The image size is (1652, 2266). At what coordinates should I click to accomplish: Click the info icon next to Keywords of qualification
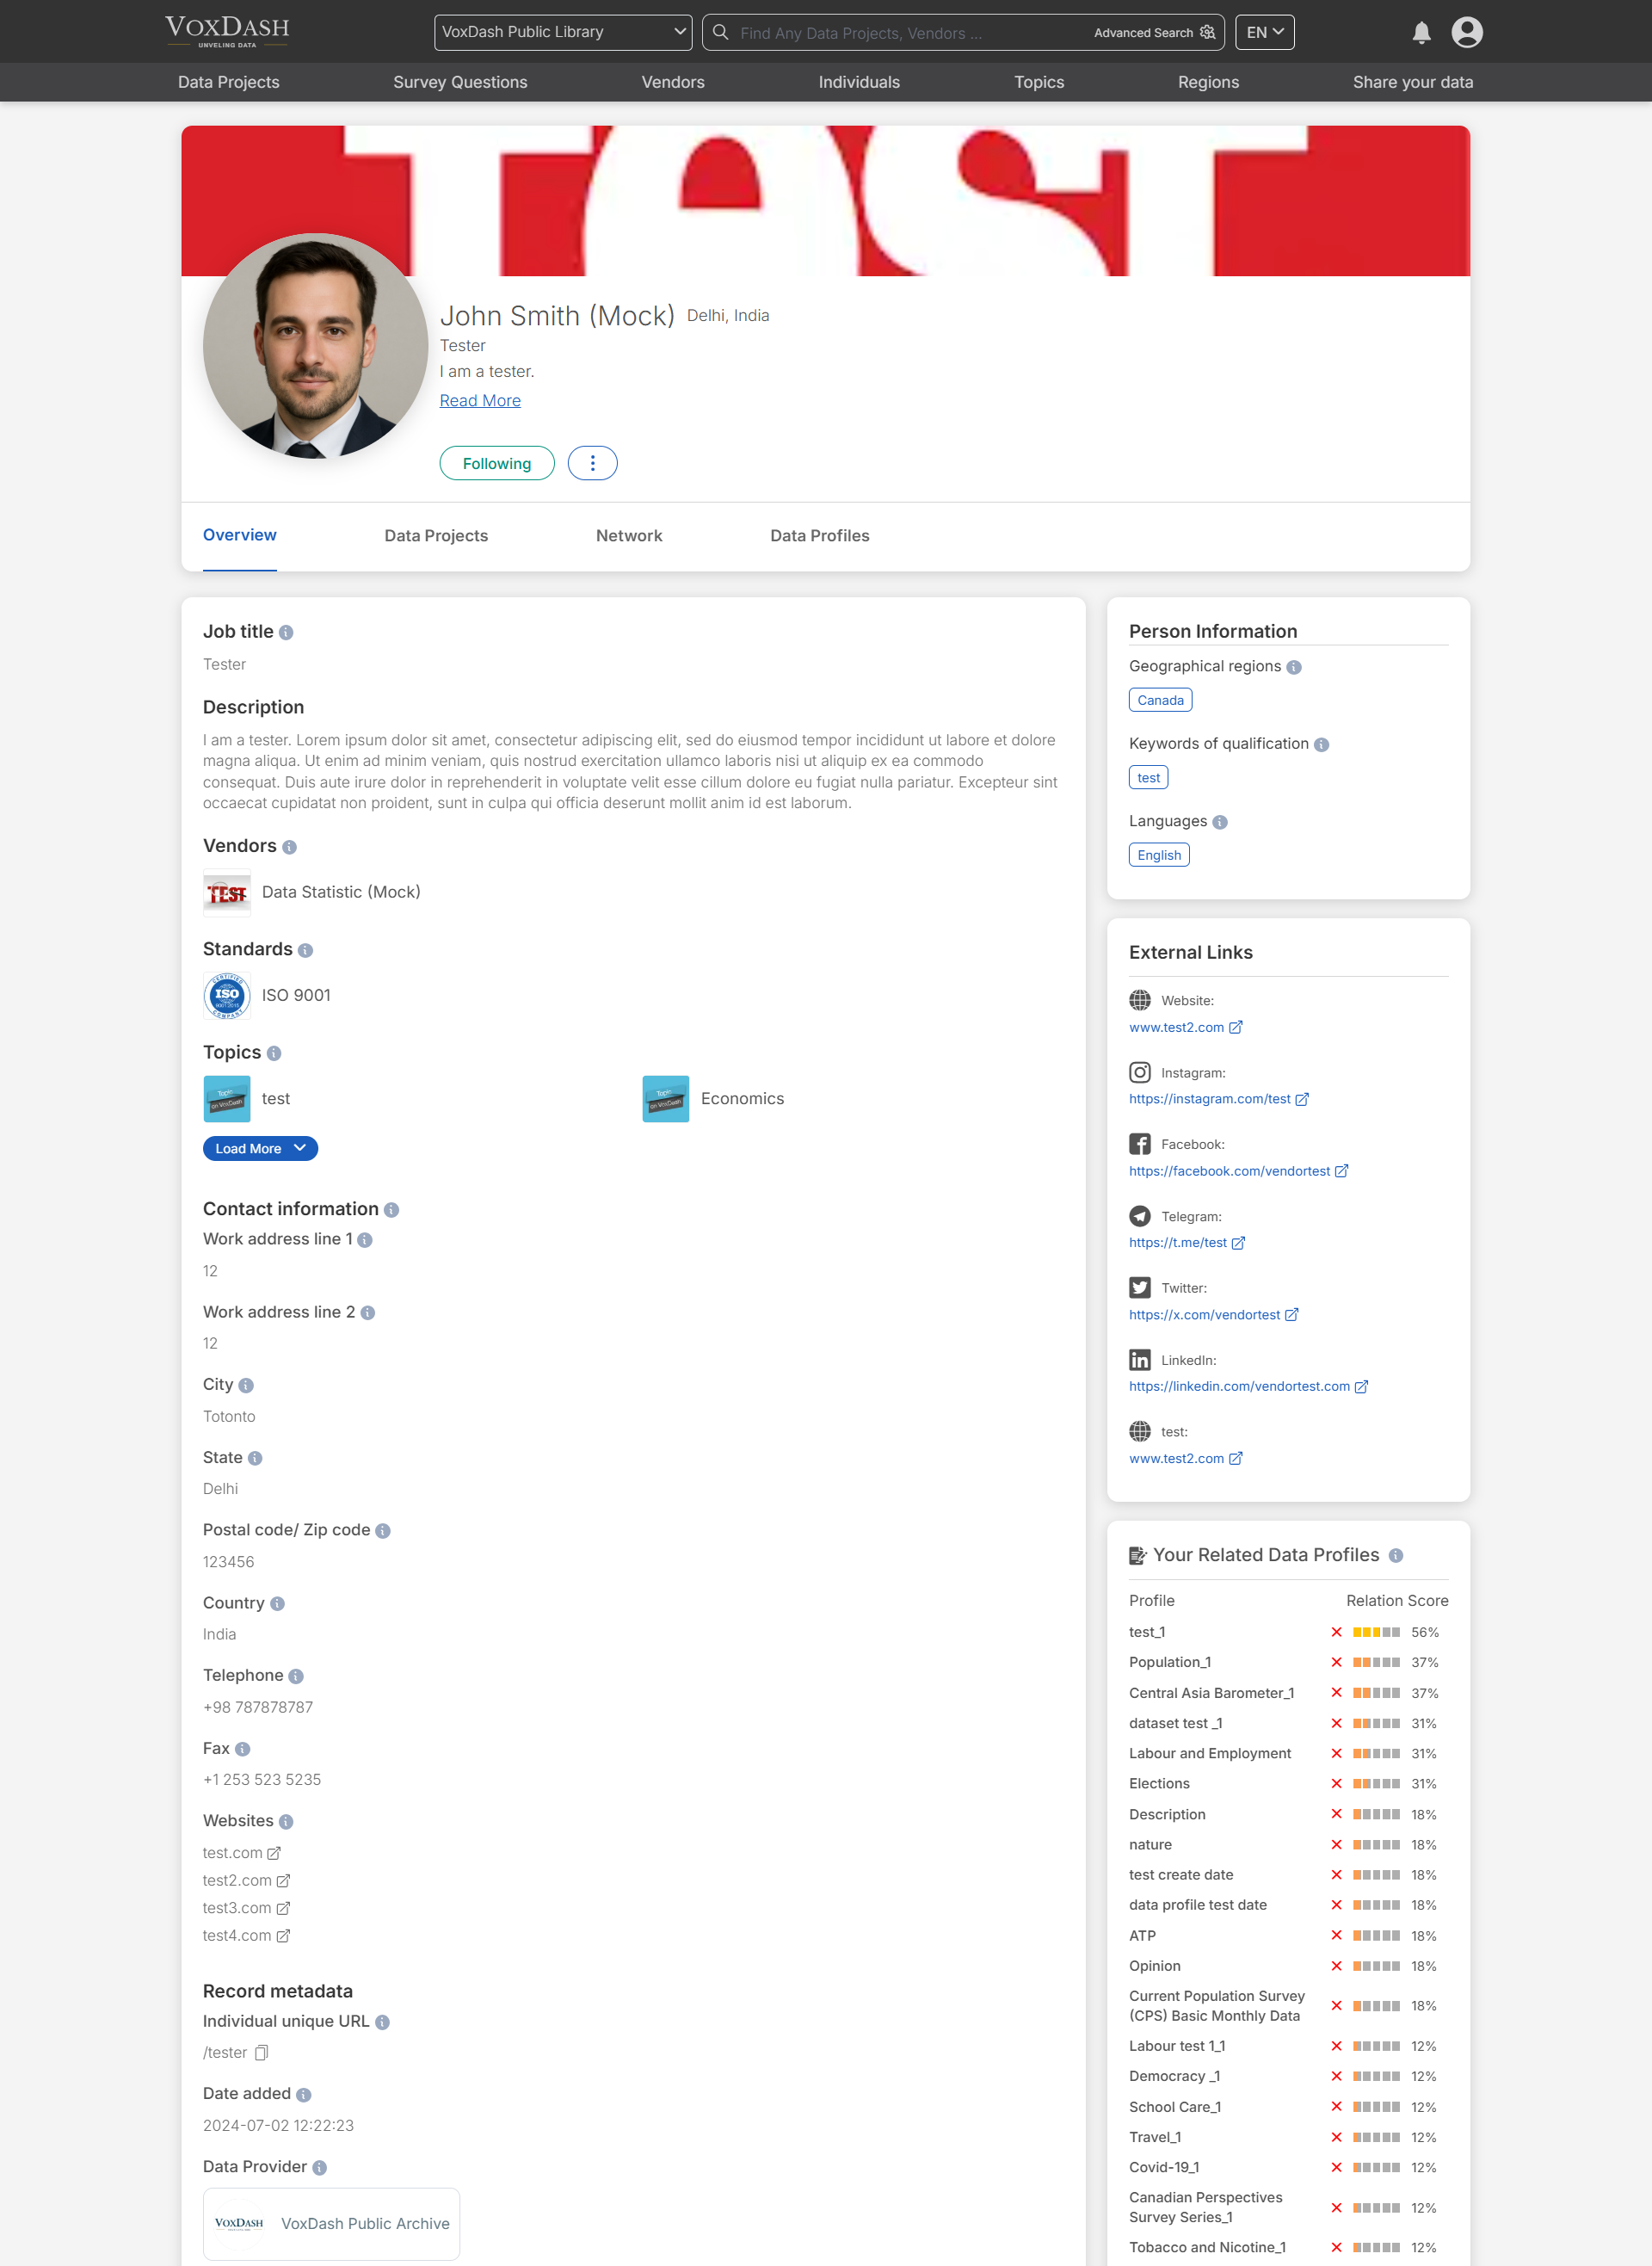pos(1321,744)
